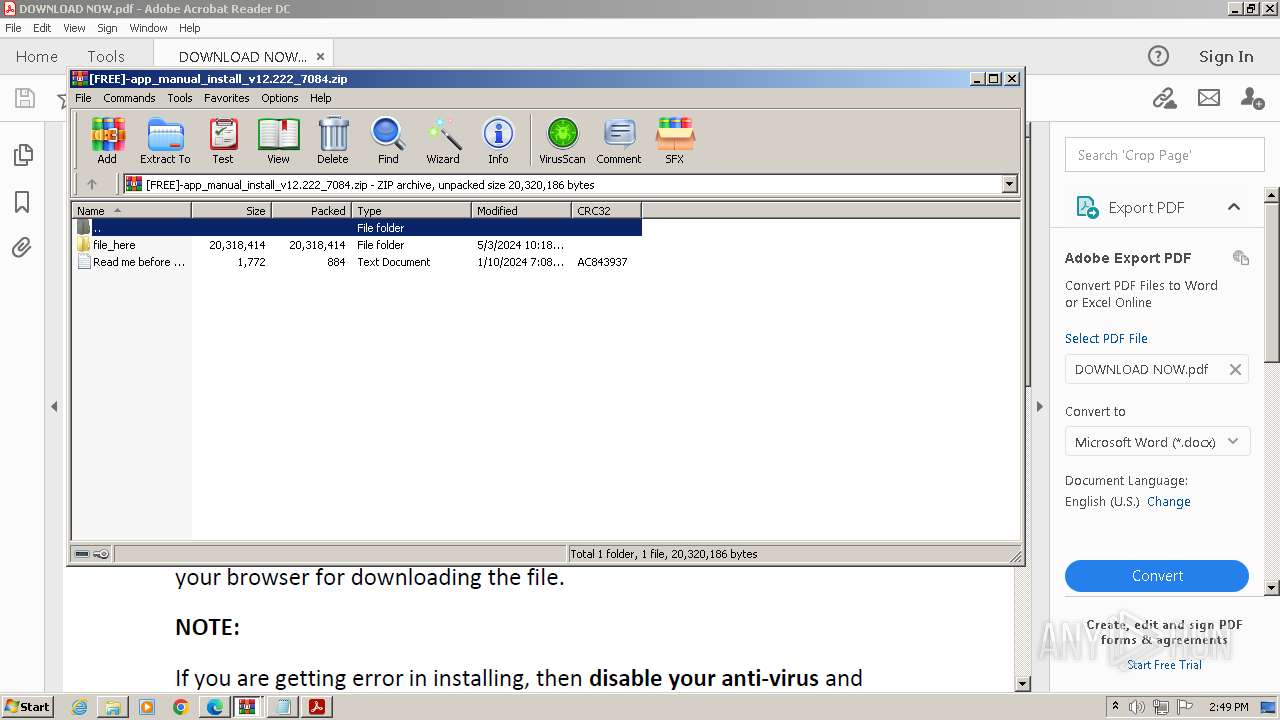Collapse the Export PDF section
This screenshot has width=1280, height=720.
pyautogui.click(x=1234, y=207)
